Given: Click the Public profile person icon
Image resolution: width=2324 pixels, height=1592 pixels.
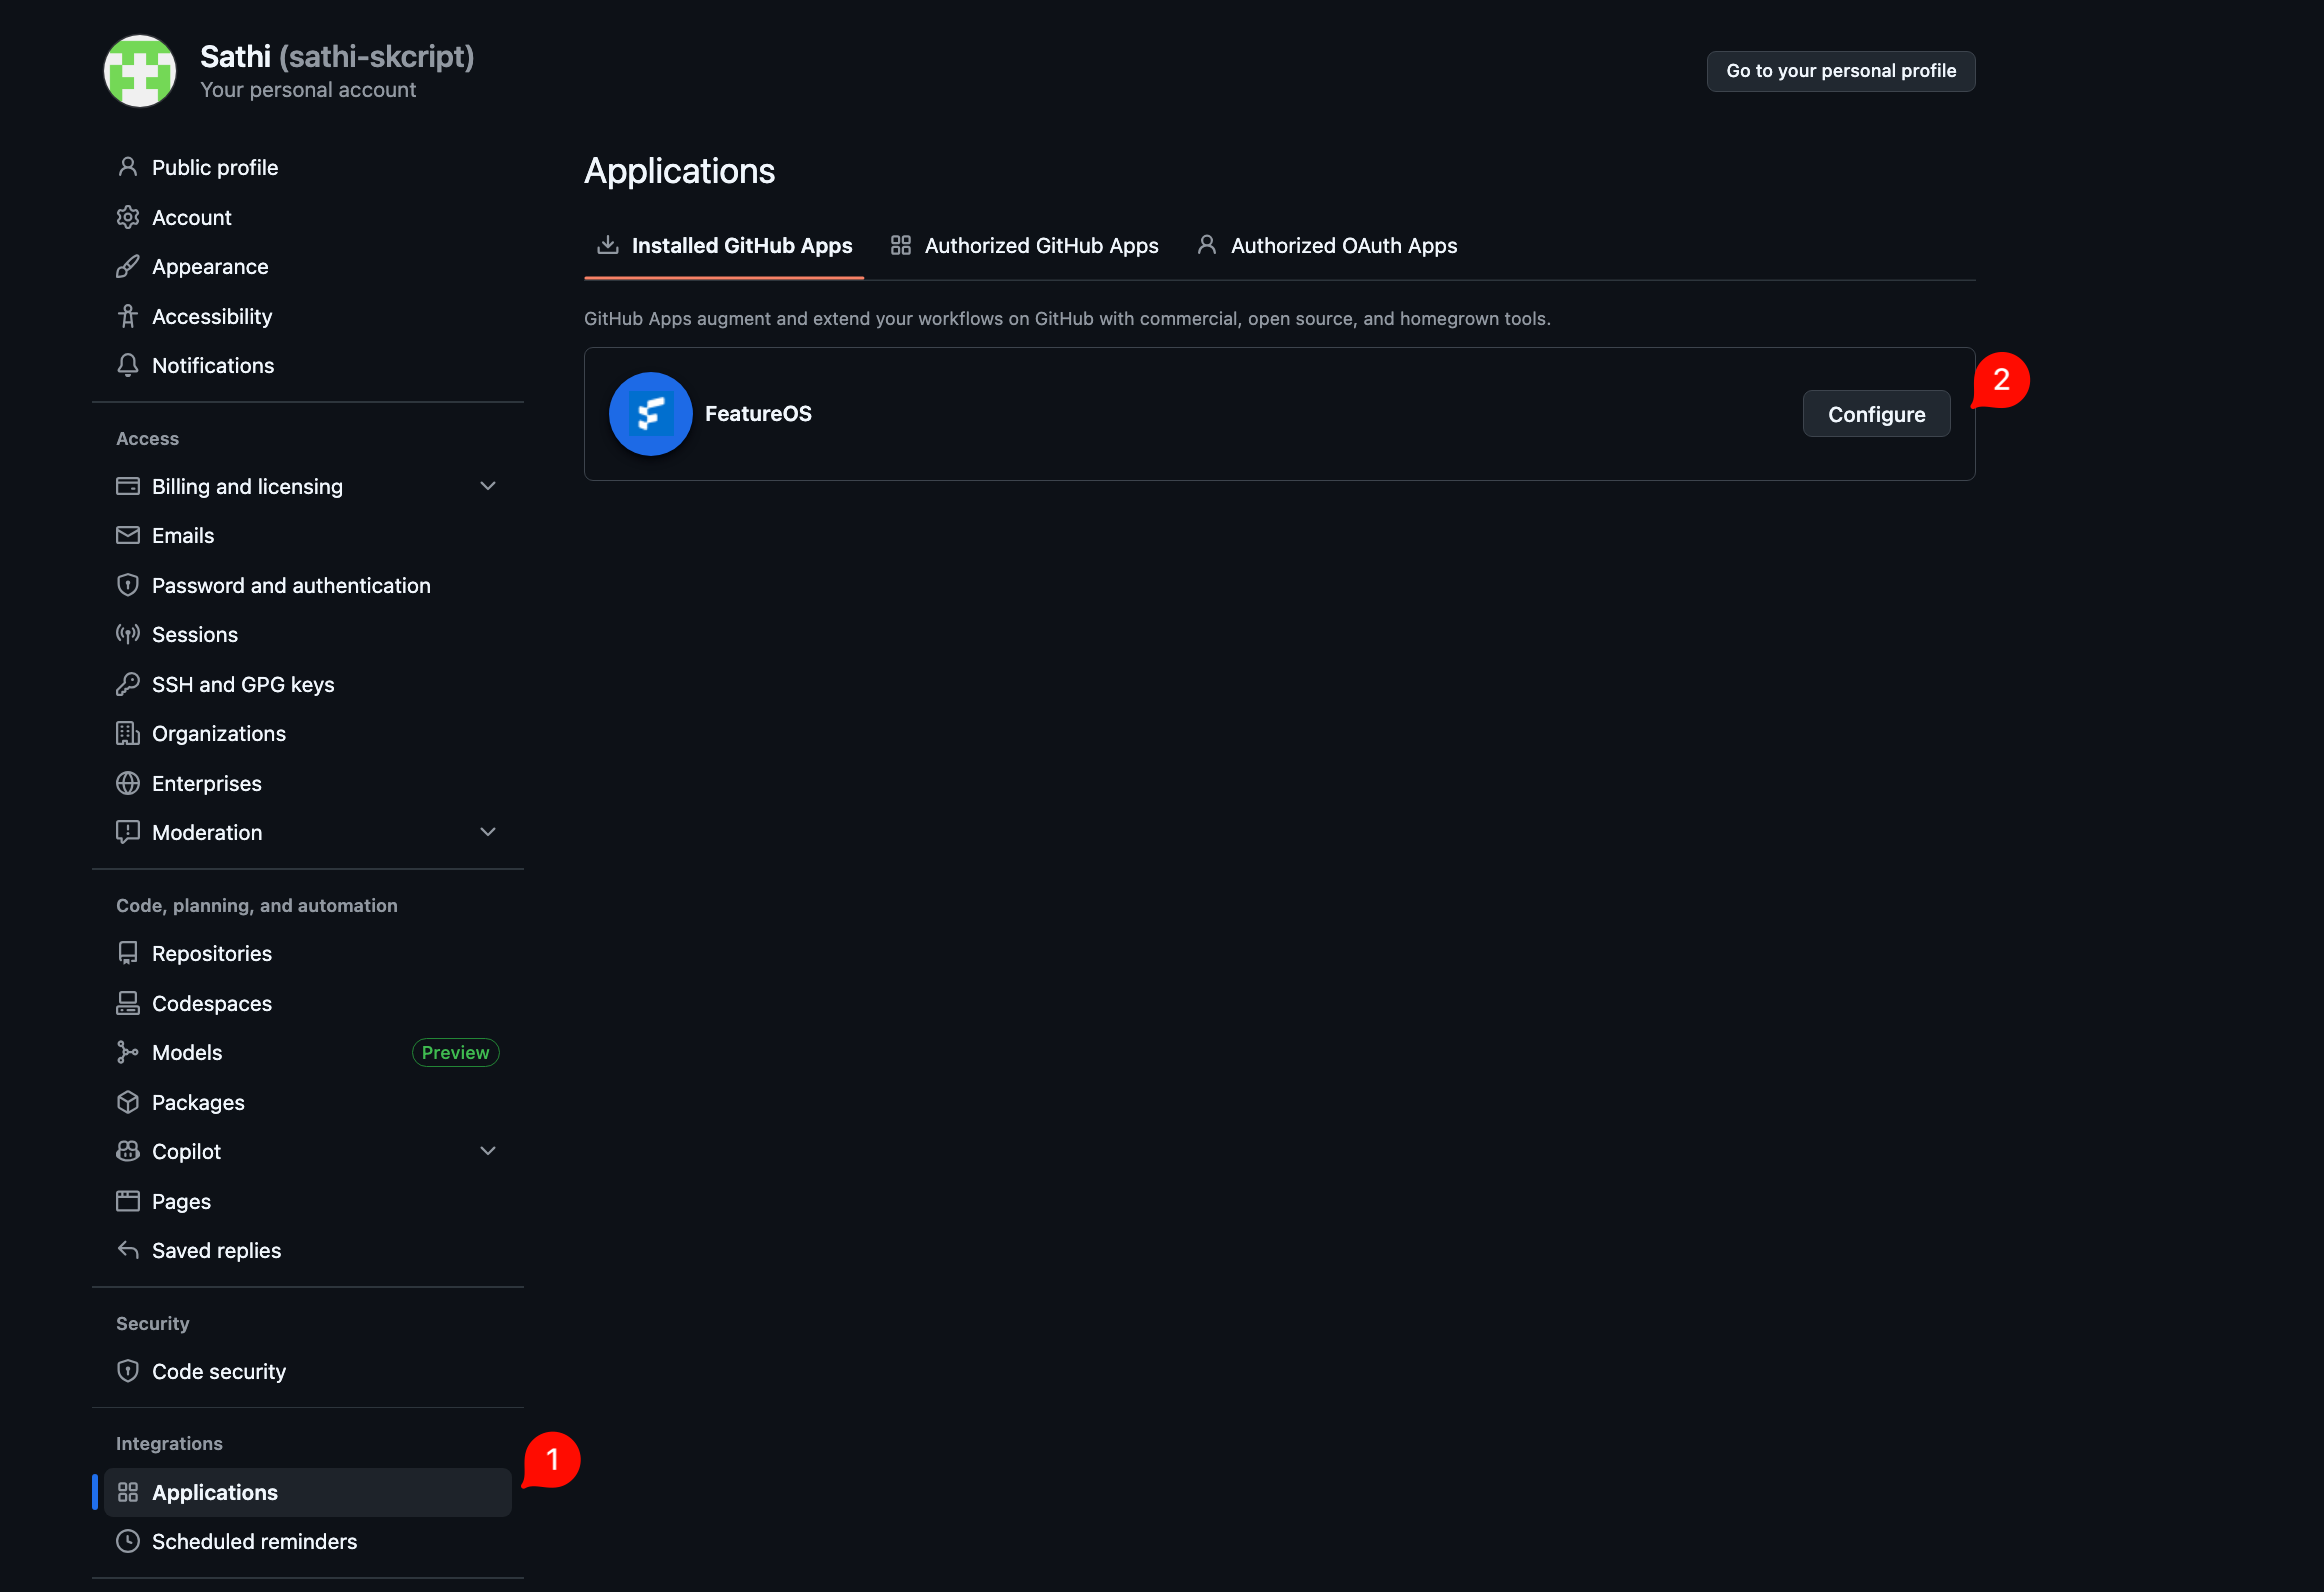Looking at the screenshot, I should (x=128, y=167).
